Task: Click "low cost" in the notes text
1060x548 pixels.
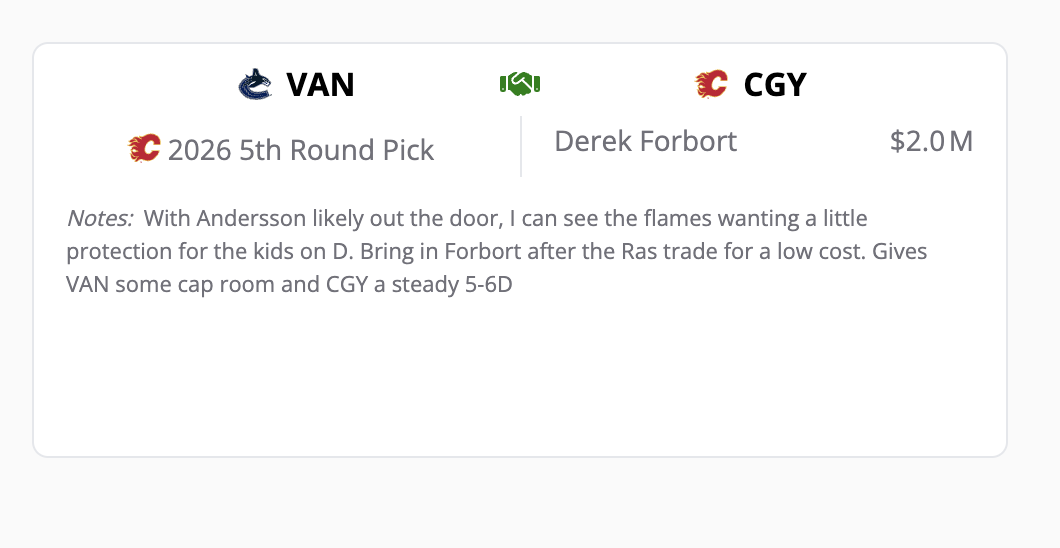Action: point(810,251)
